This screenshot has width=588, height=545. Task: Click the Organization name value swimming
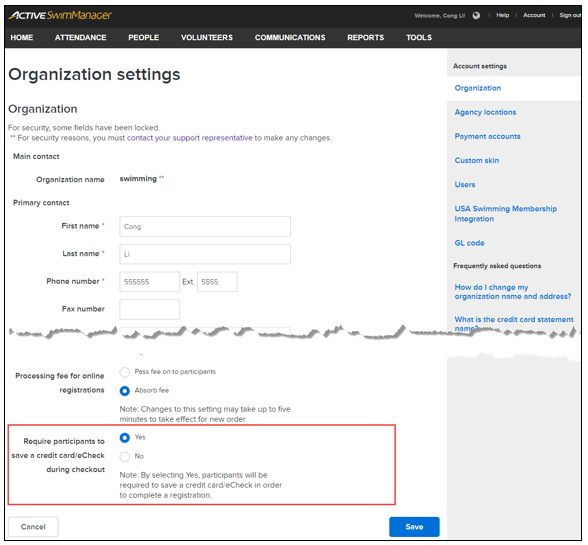click(x=138, y=179)
